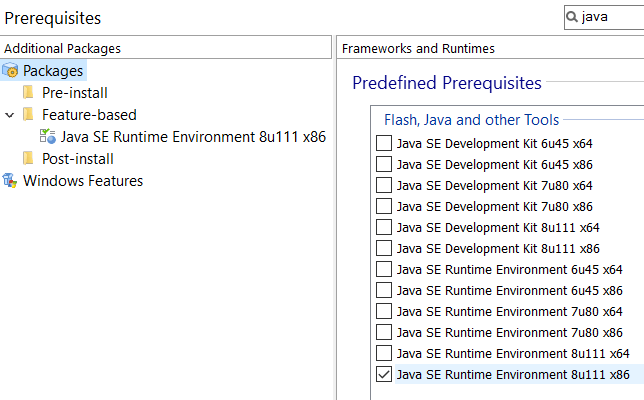This screenshot has height=400, width=644.
Task: Select the Pre-install tree item label
Action: pos(75,93)
